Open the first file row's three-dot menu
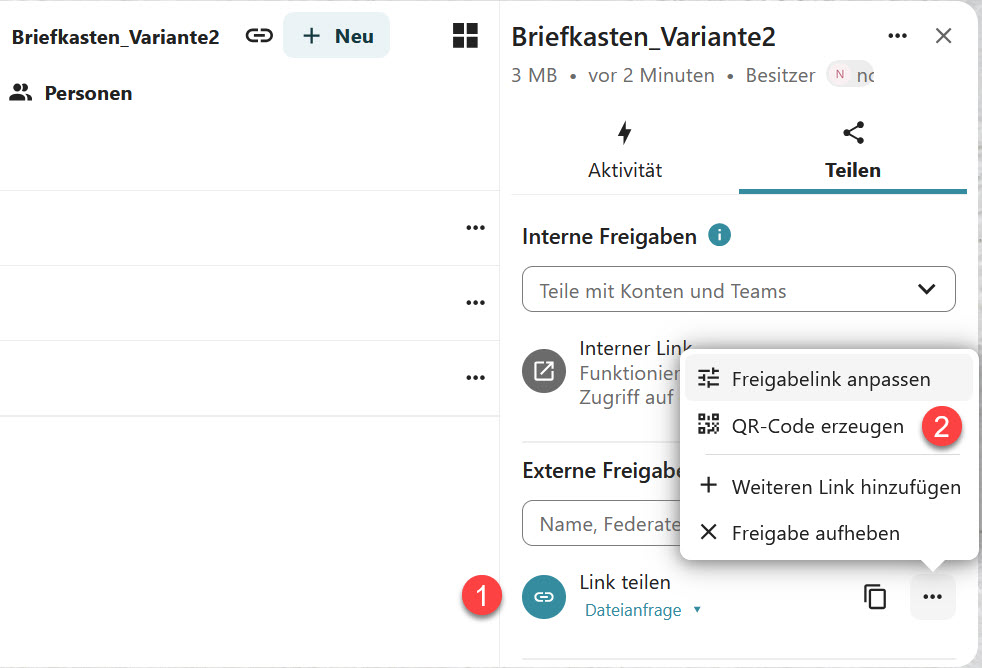 475,228
